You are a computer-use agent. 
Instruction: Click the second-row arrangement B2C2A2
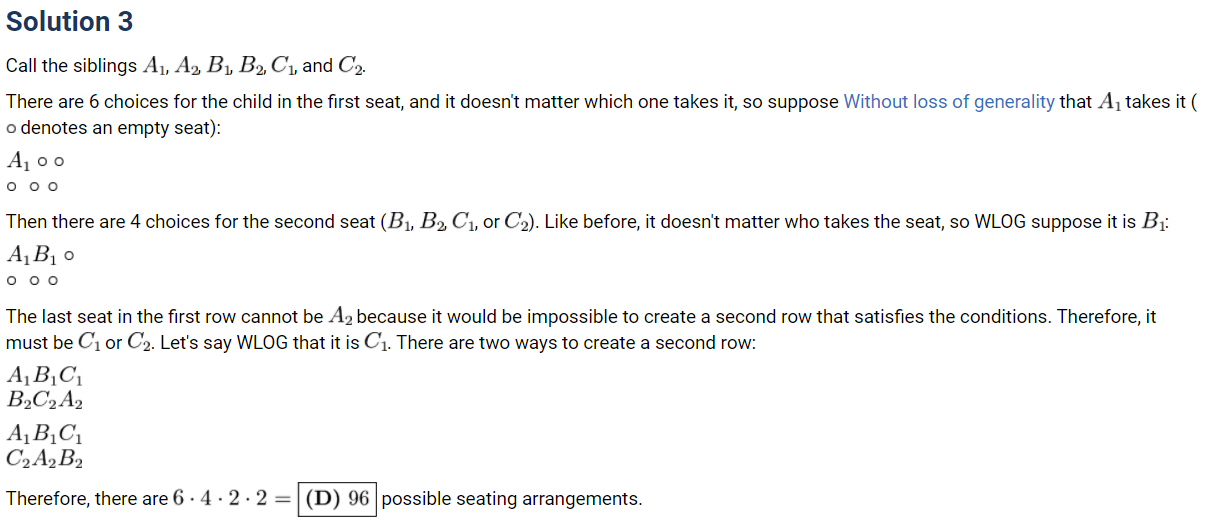click(44, 401)
